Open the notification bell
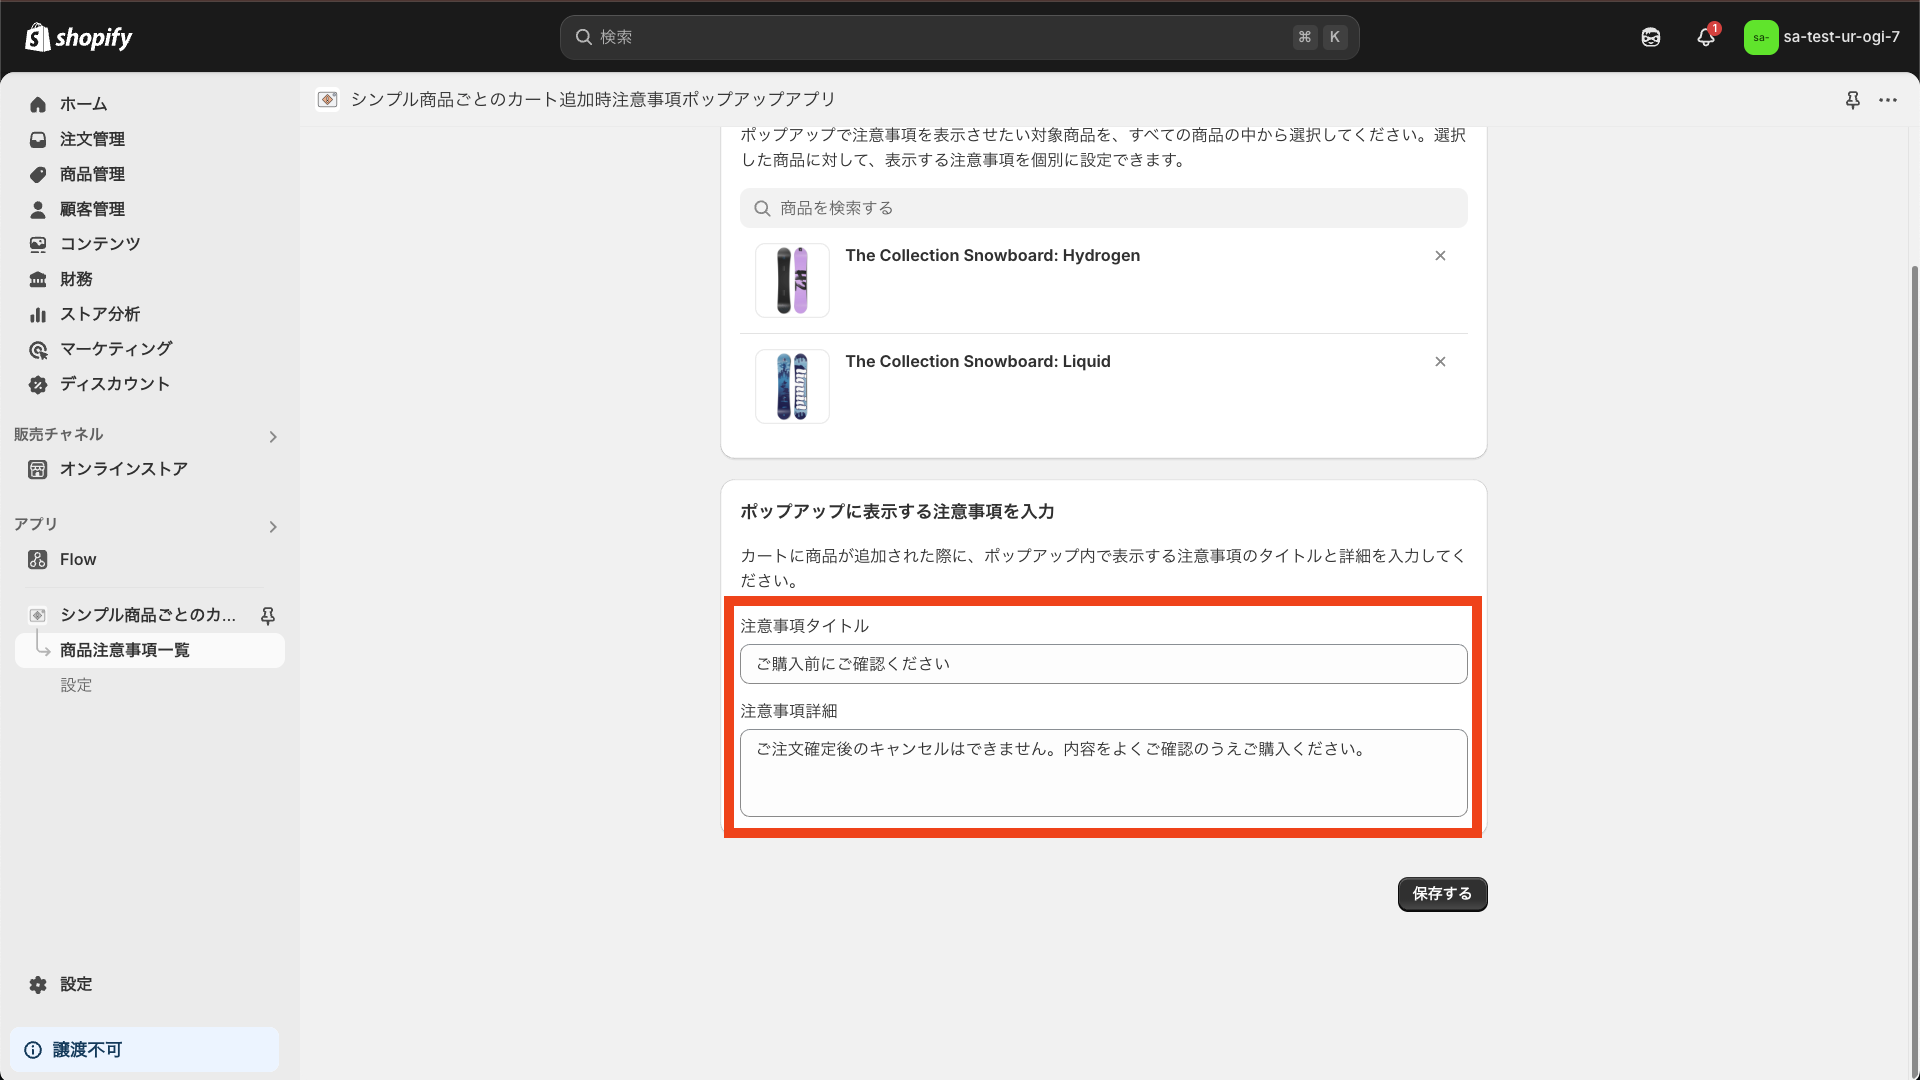The image size is (1920, 1080). [1705, 37]
